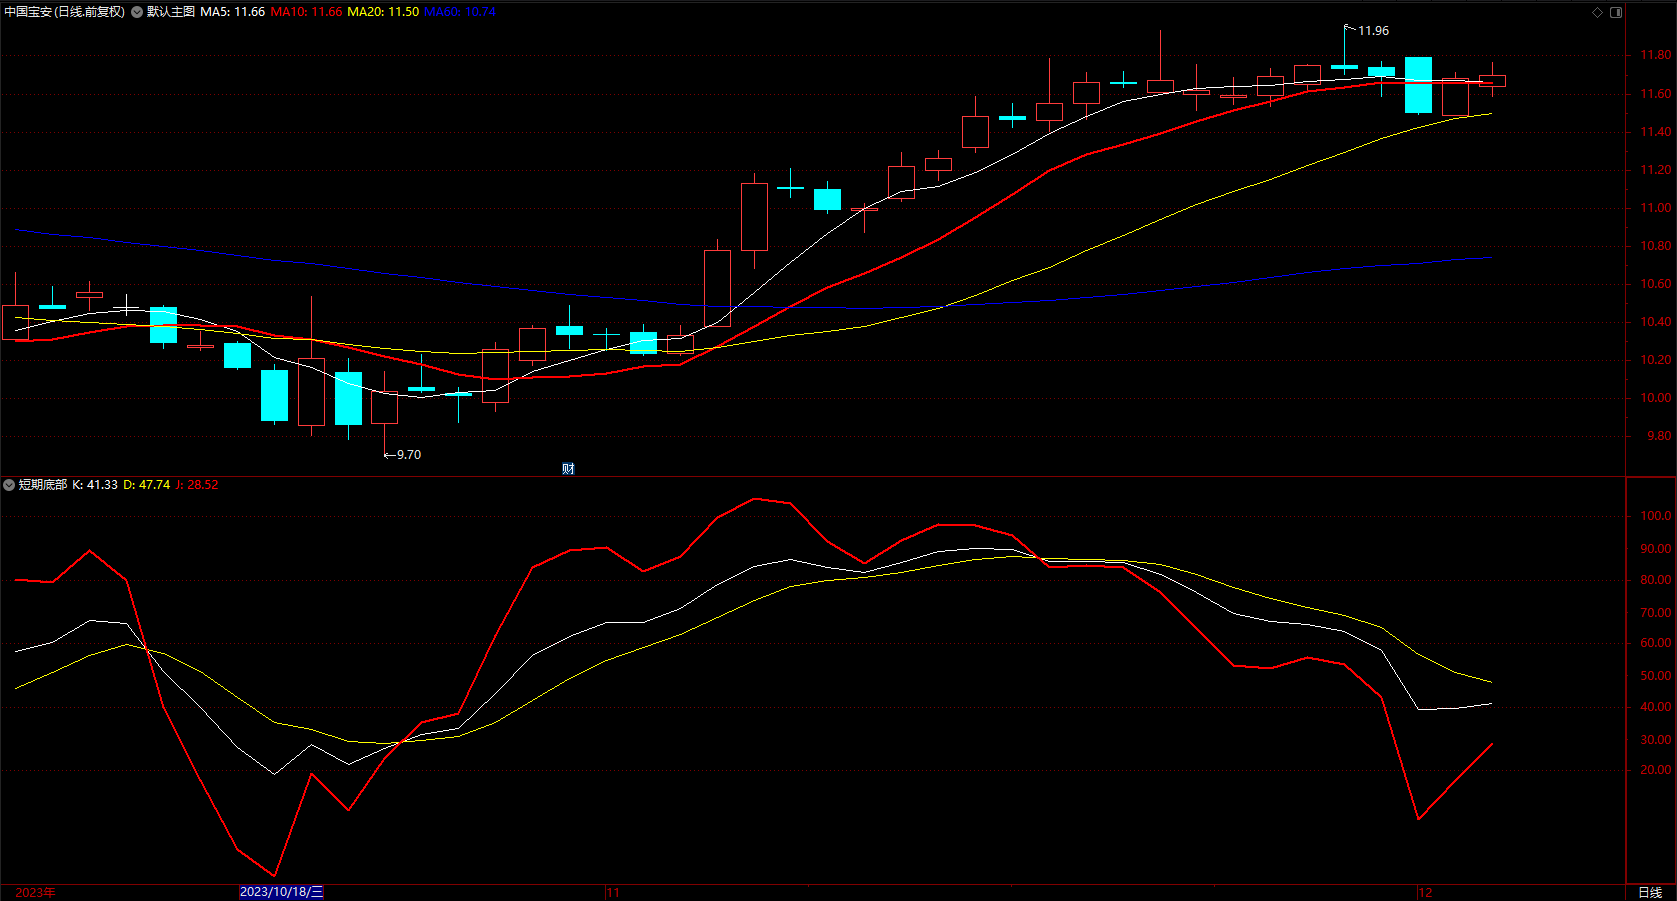Click the J: 28.52 indicator value
Image resolution: width=1677 pixels, height=901 pixels.
coord(197,485)
